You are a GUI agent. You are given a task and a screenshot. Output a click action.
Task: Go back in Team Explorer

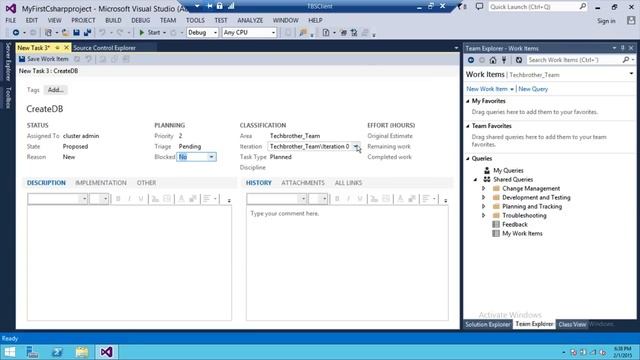pyautogui.click(x=471, y=60)
